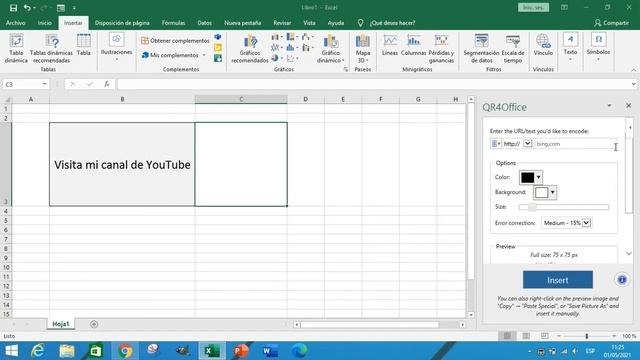Click the URL text field in QR4Office
The height and width of the screenshot is (360, 640).
pyautogui.click(x=575, y=144)
